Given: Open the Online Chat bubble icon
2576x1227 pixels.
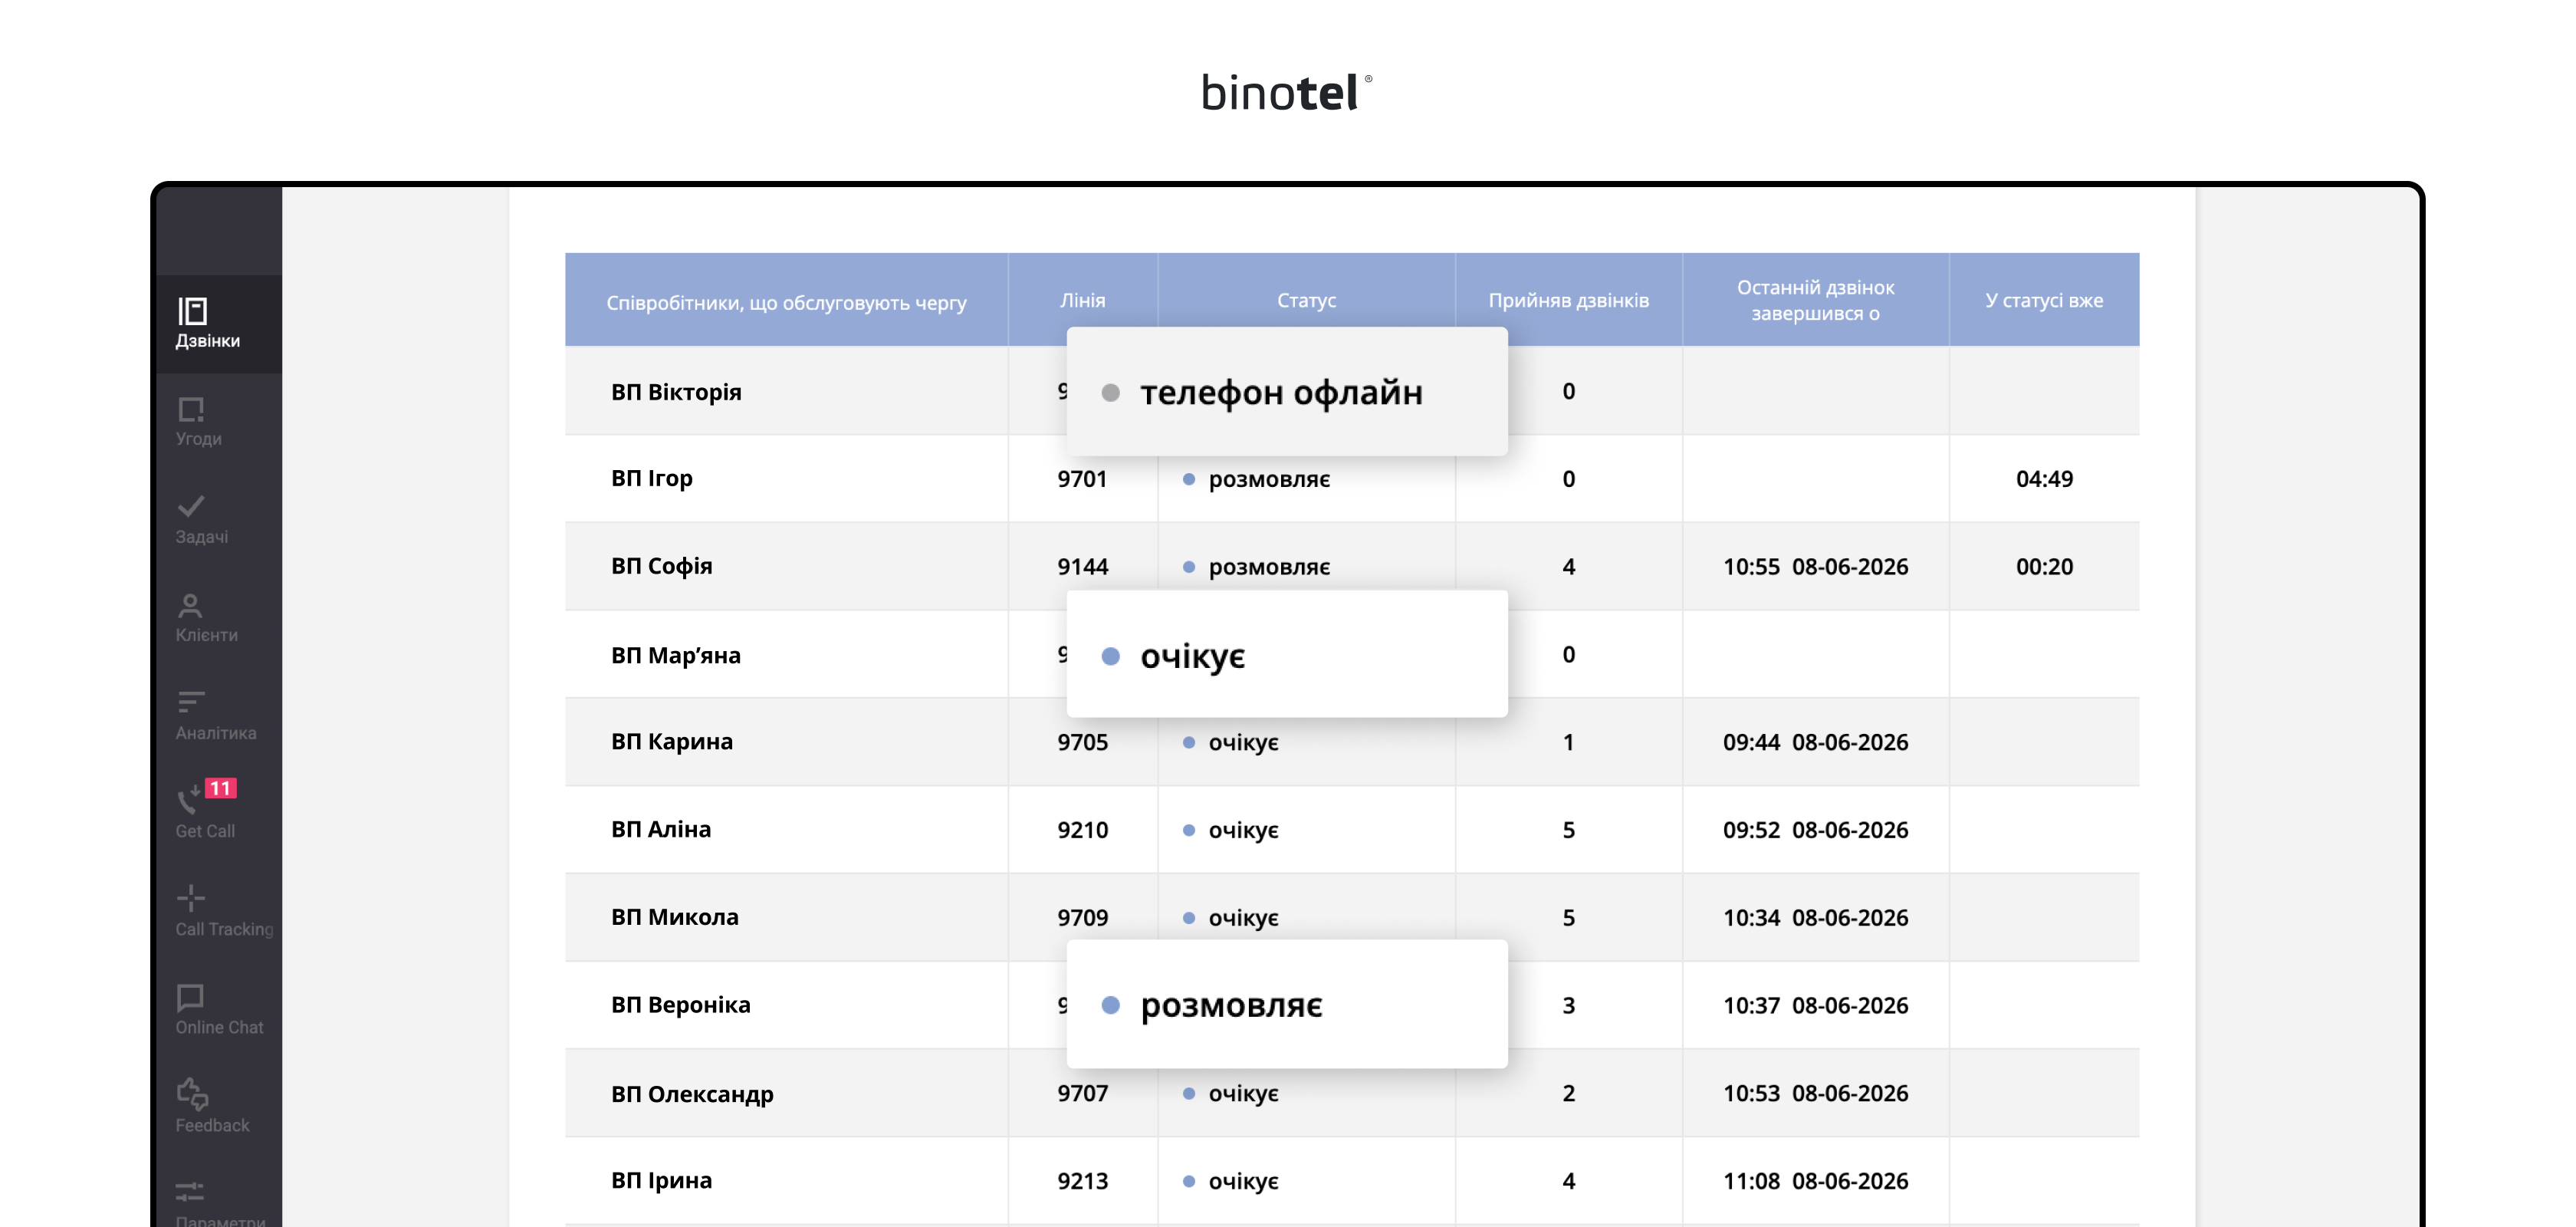Looking at the screenshot, I should pos(190,996).
